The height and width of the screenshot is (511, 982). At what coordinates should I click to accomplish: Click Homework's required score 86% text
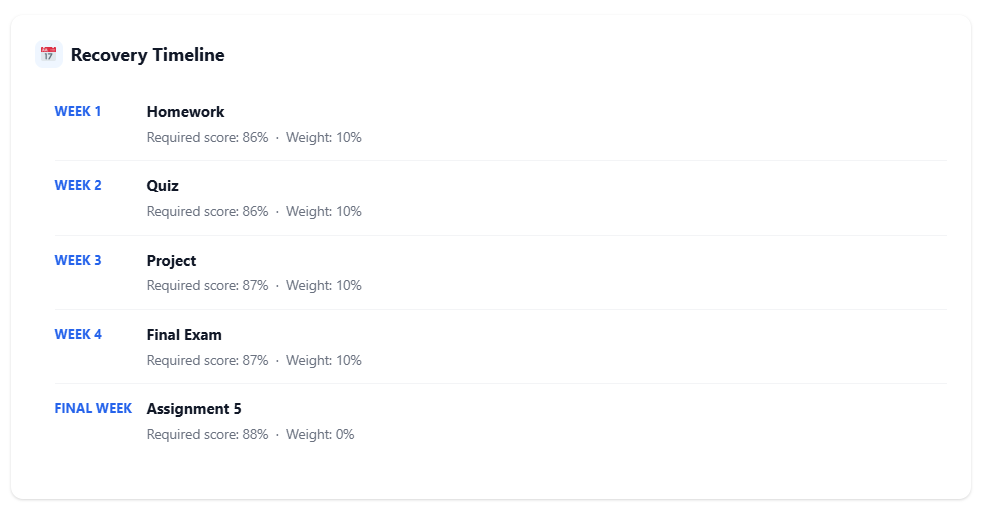(x=207, y=138)
